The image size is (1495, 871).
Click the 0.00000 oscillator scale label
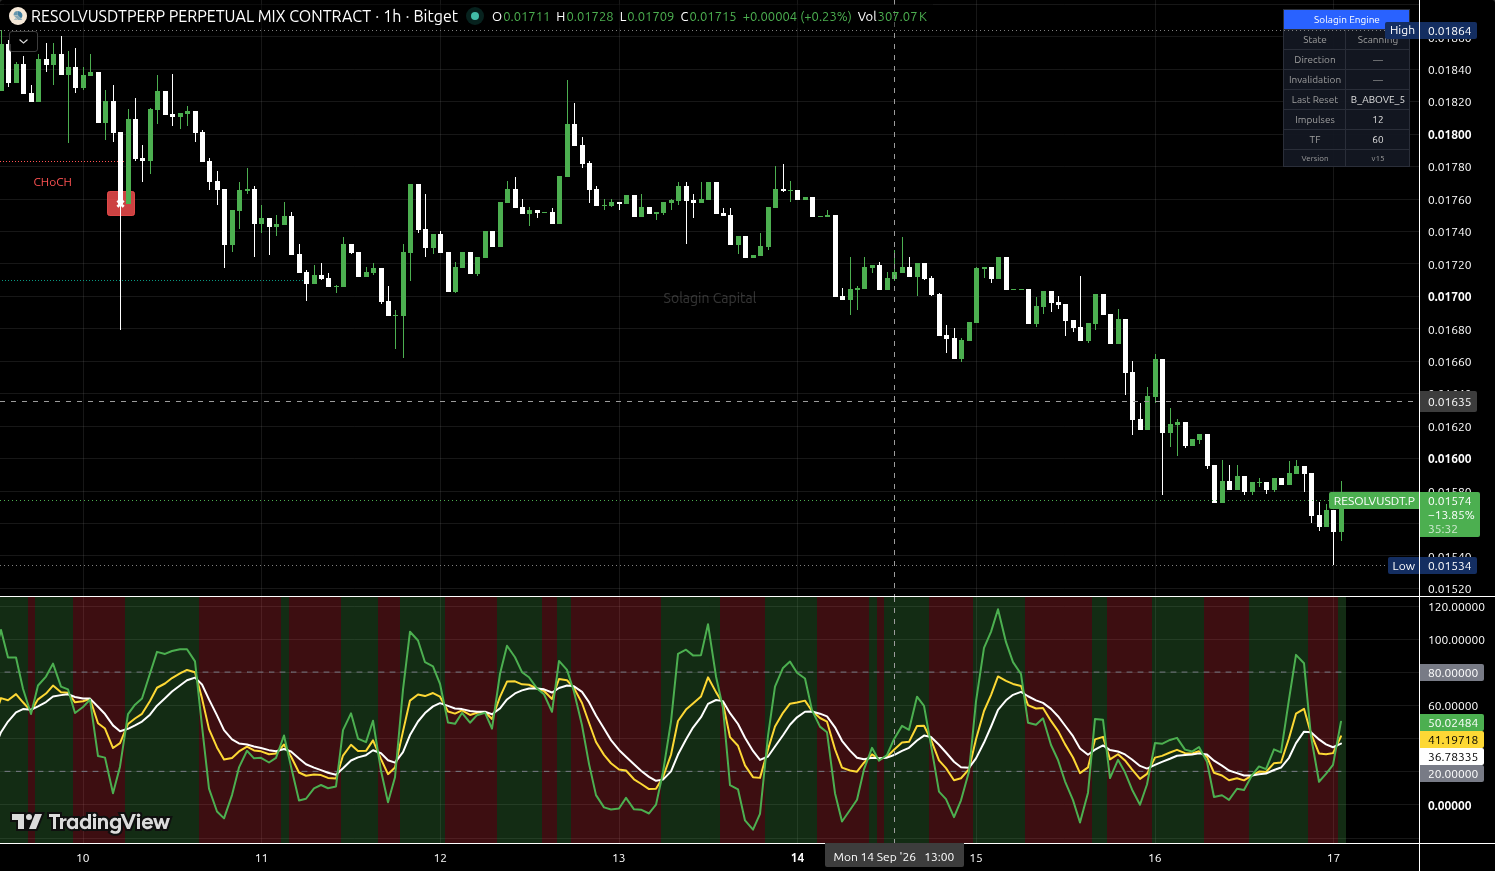(x=1449, y=806)
